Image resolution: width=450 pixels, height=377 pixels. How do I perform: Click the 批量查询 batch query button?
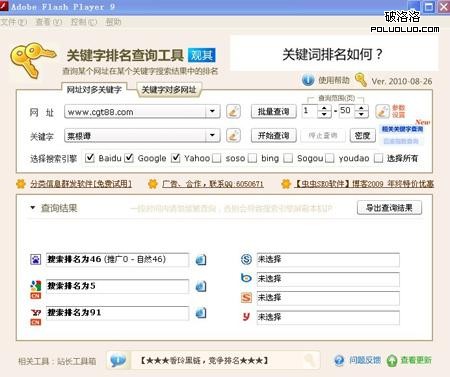pos(273,112)
